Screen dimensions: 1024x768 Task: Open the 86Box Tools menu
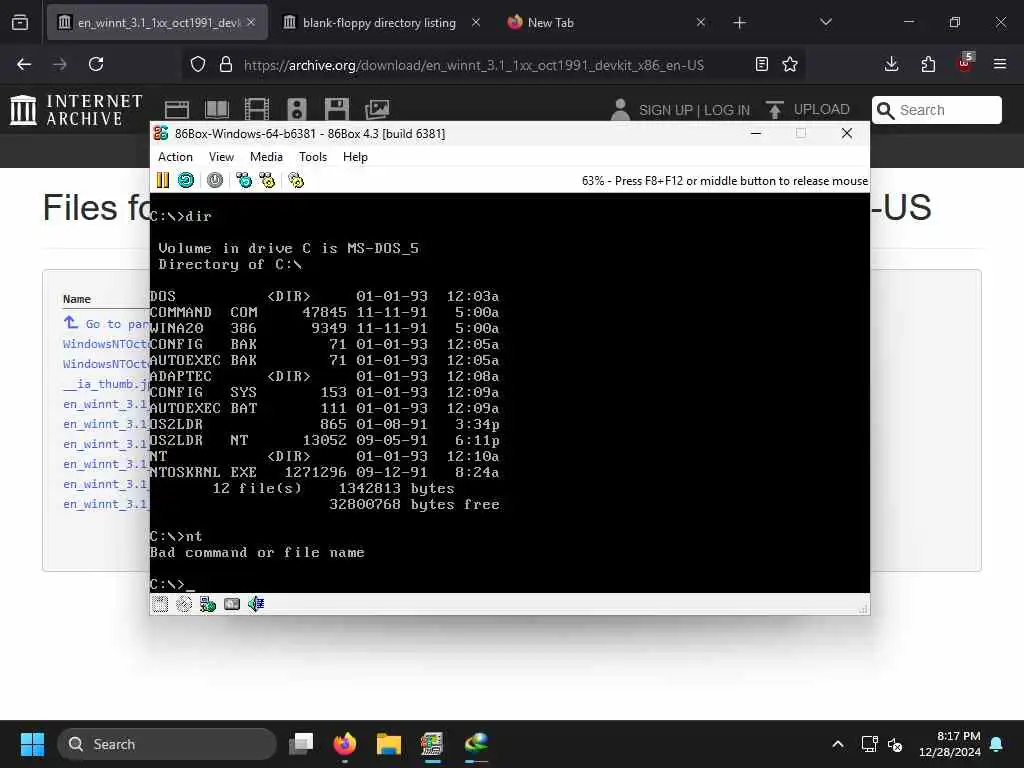[313, 157]
